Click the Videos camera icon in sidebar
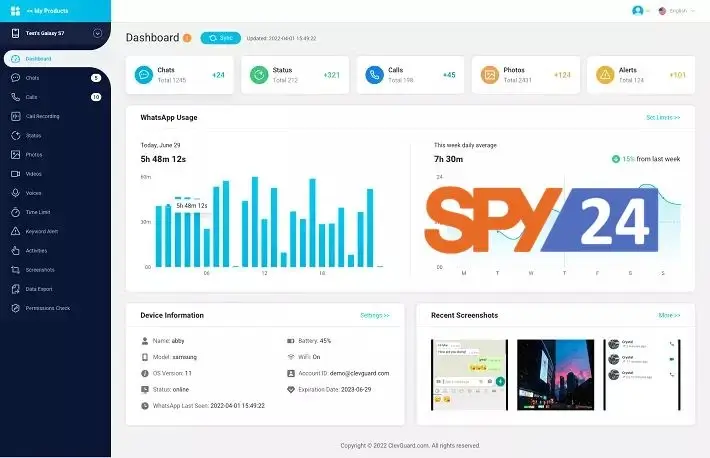Image resolution: width=710 pixels, height=458 pixels. coord(15,174)
